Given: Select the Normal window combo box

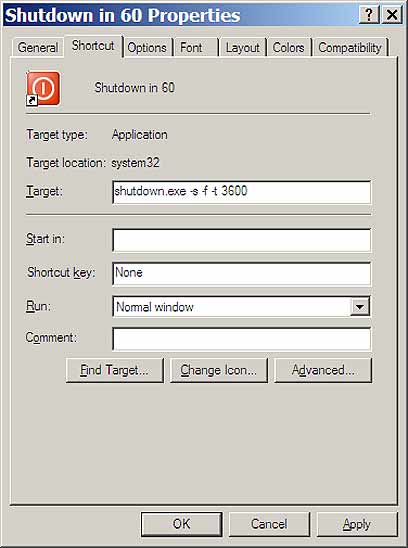Looking at the screenshot, I should 241,307.
